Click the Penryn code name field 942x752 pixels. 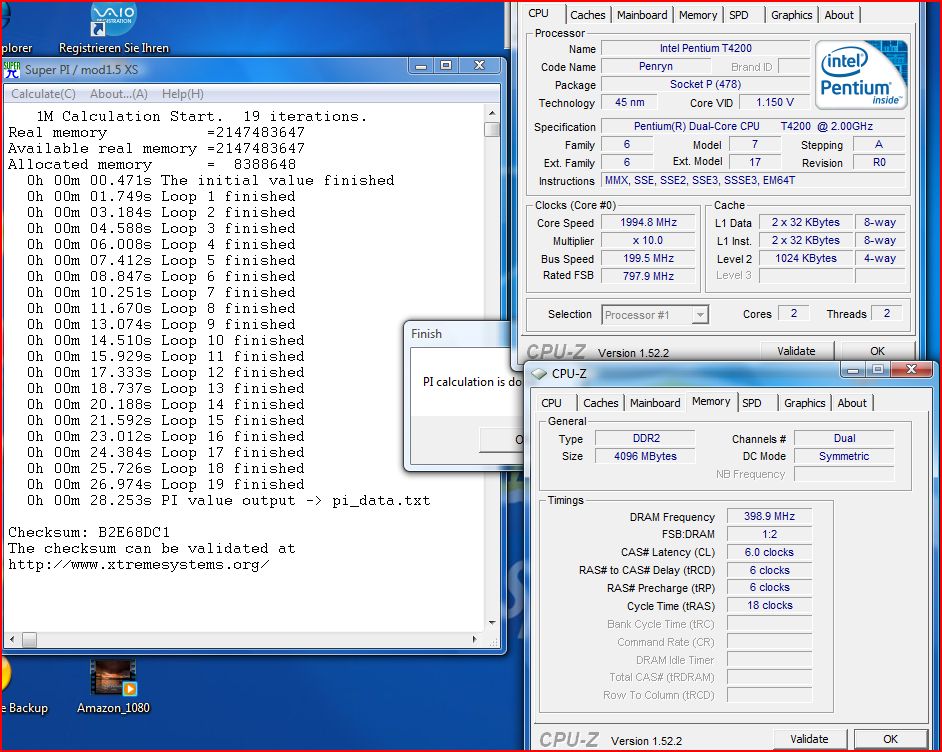(655, 66)
